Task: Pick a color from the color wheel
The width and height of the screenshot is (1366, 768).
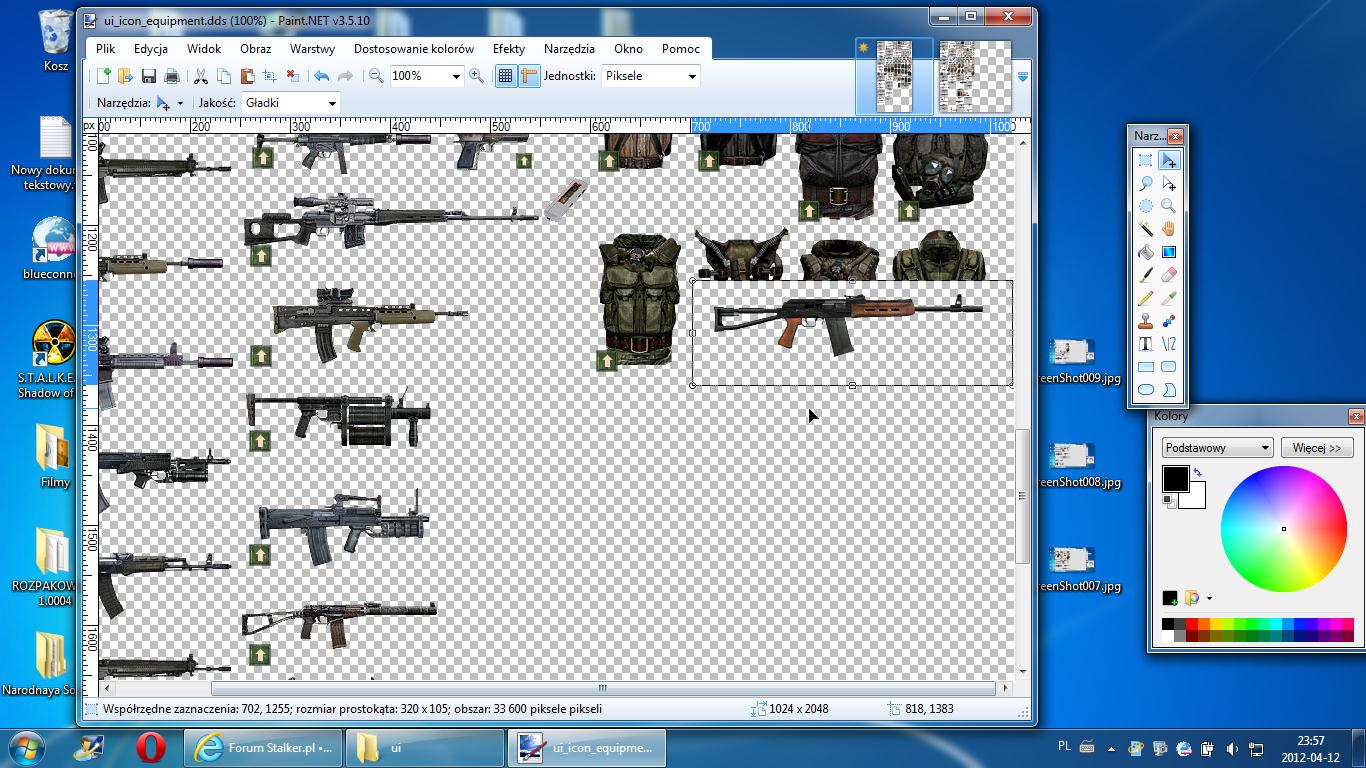Action: click(x=1284, y=529)
